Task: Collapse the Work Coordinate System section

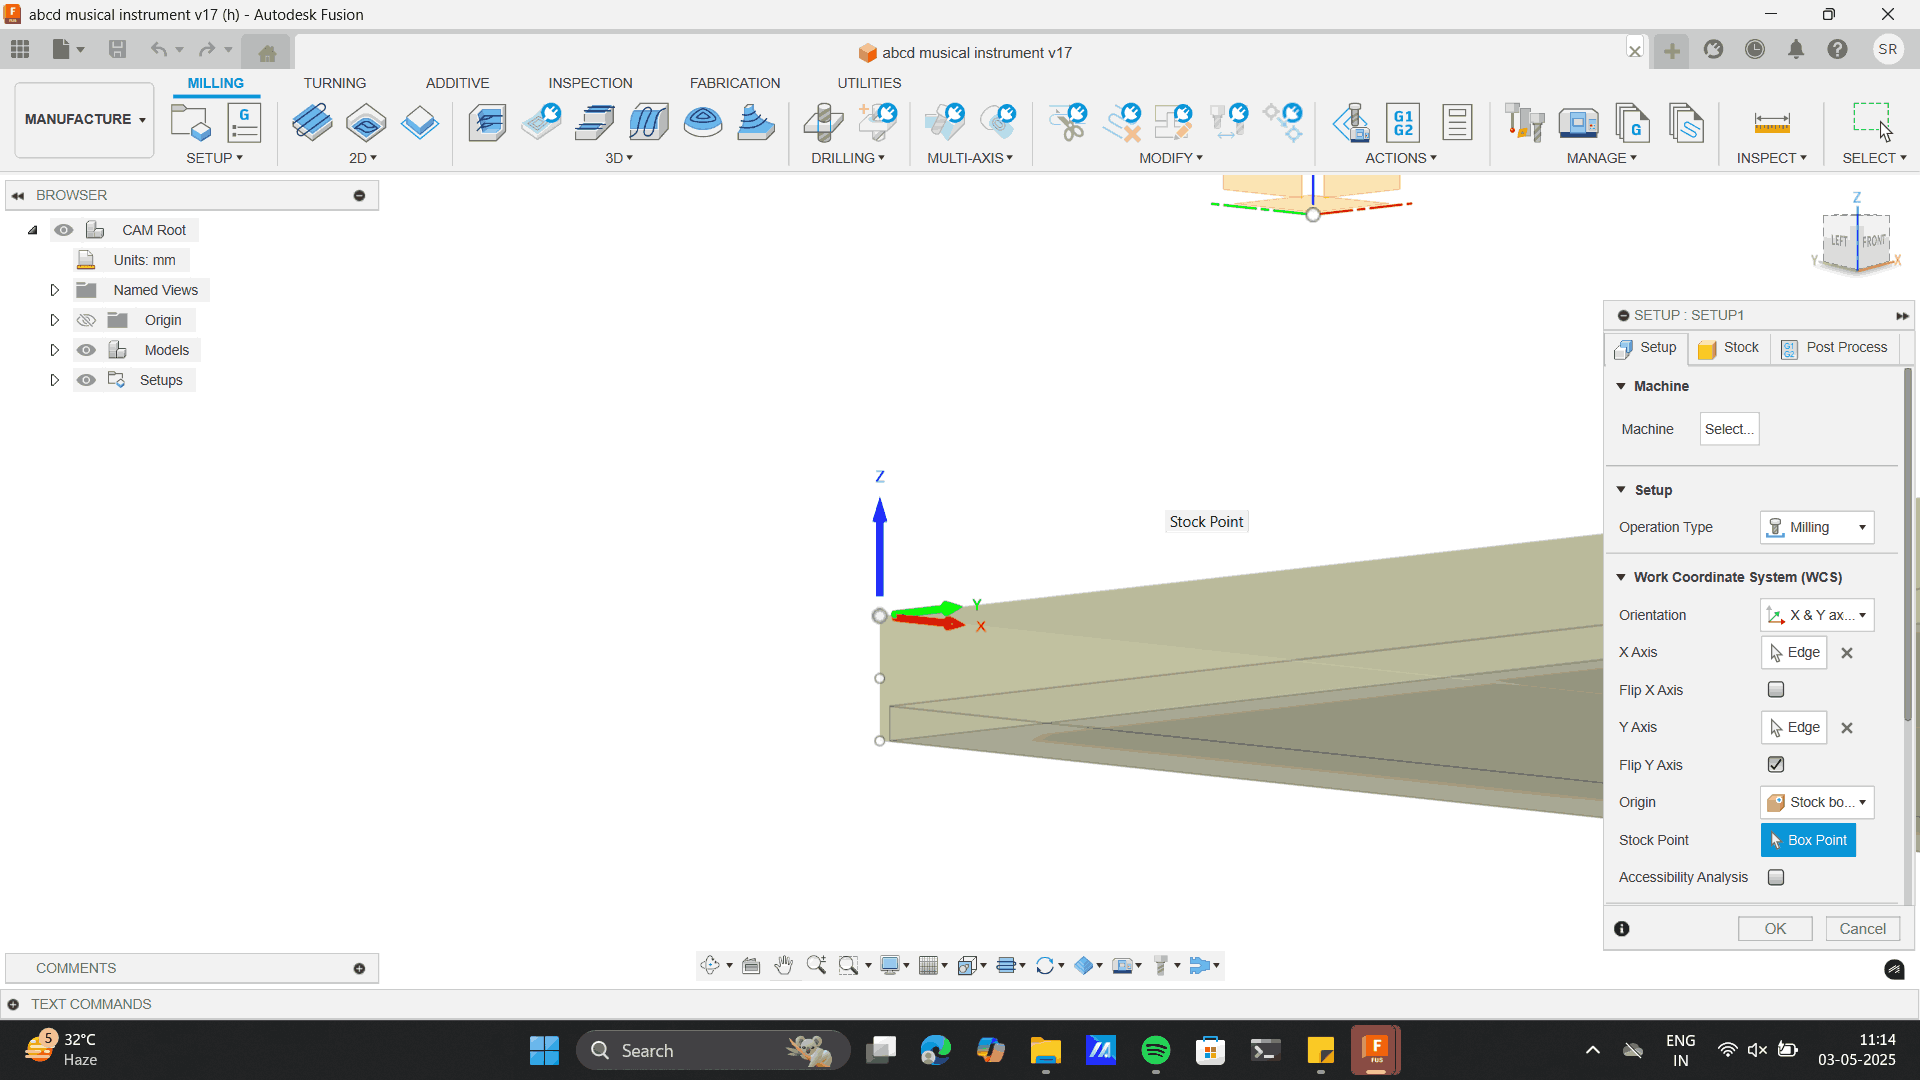Action: point(1621,577)
